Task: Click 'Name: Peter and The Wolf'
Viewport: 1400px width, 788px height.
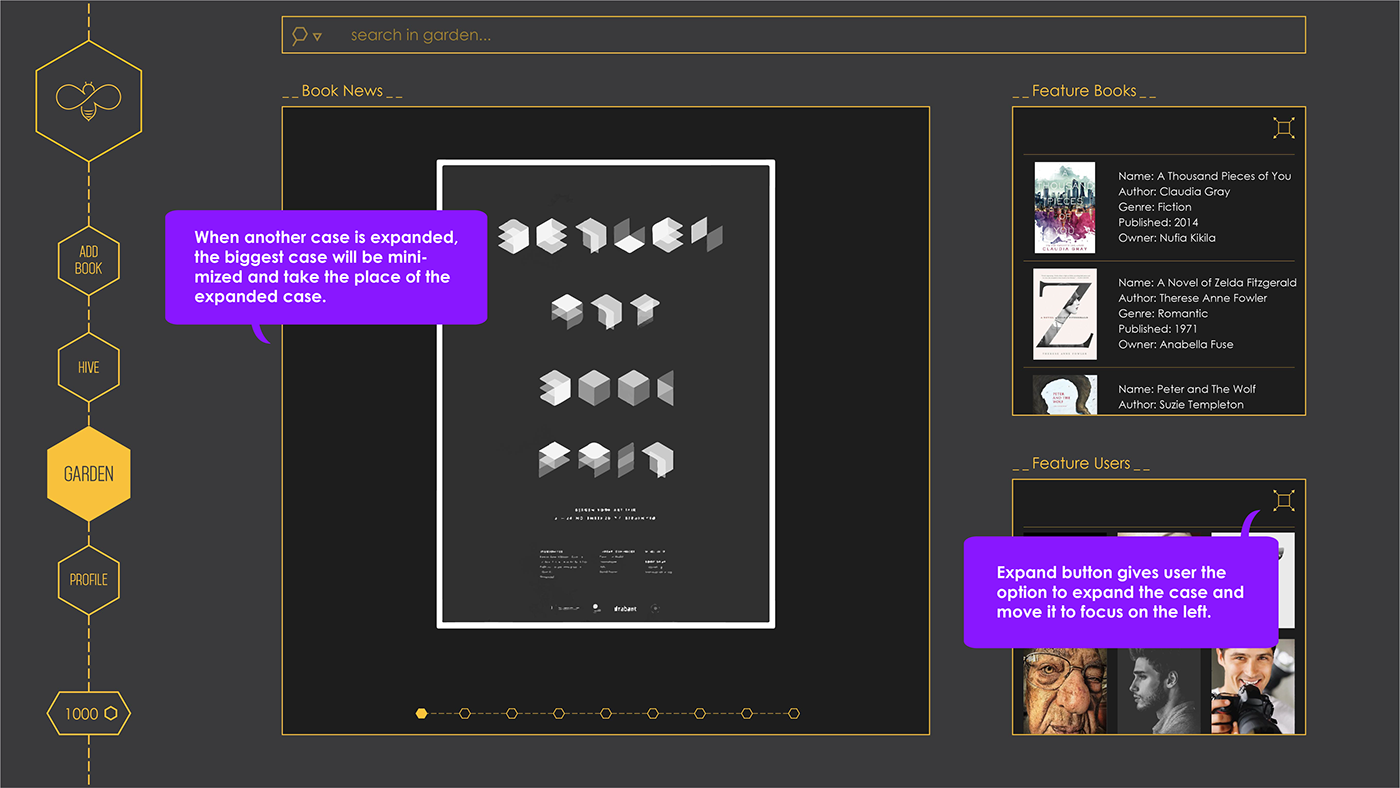Action: coord(1187,389)
